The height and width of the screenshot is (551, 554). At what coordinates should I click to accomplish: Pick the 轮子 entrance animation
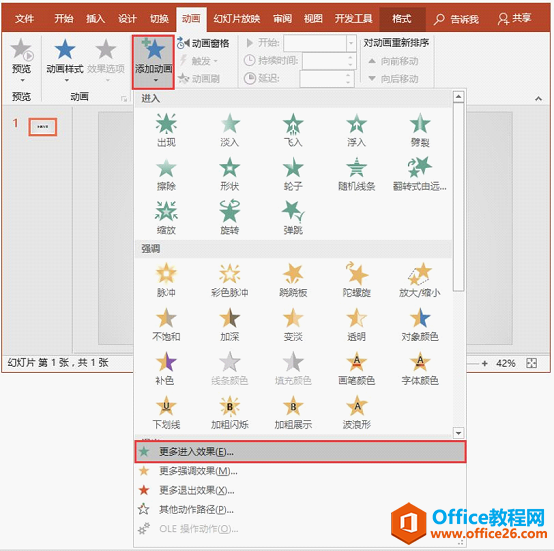(x=293, y=174)
